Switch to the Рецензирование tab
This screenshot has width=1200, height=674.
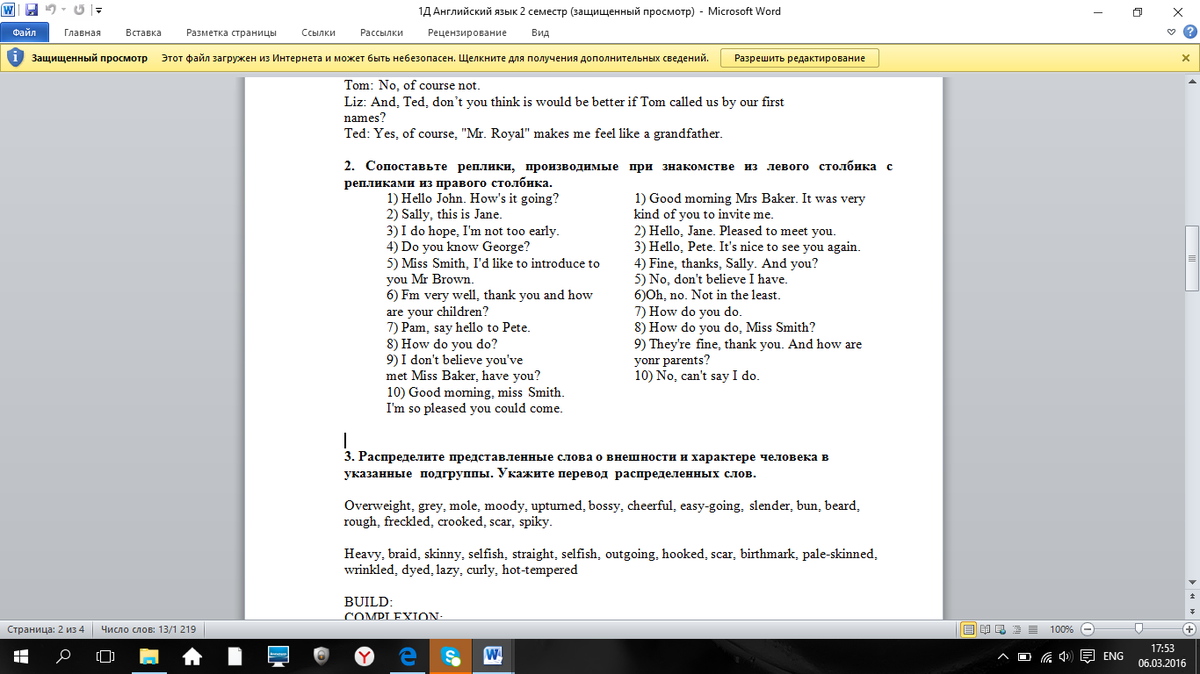[466, 33]
